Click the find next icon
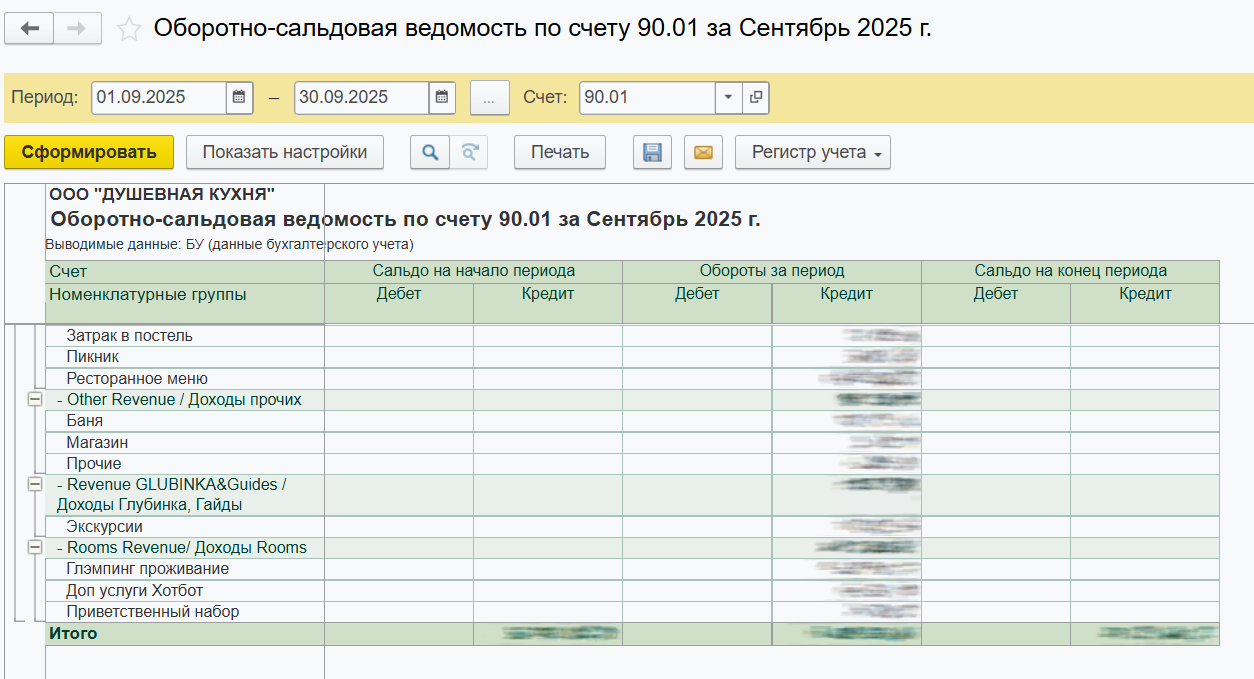This screenshot has height=679, width=1254. click(x=468, y=152)
